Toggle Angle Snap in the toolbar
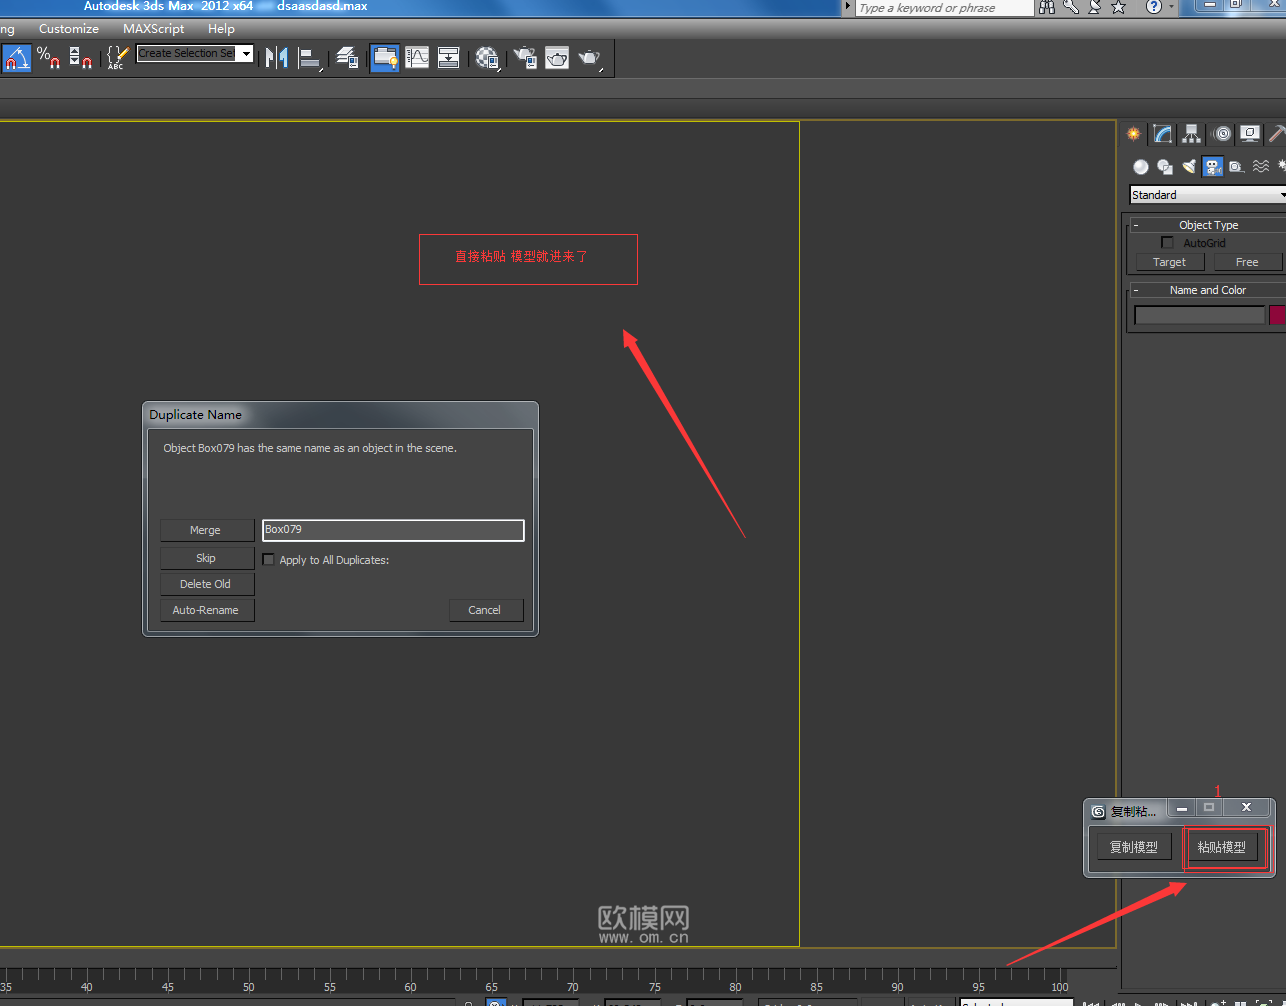Screen dimensions: 1286x1006 17,58
